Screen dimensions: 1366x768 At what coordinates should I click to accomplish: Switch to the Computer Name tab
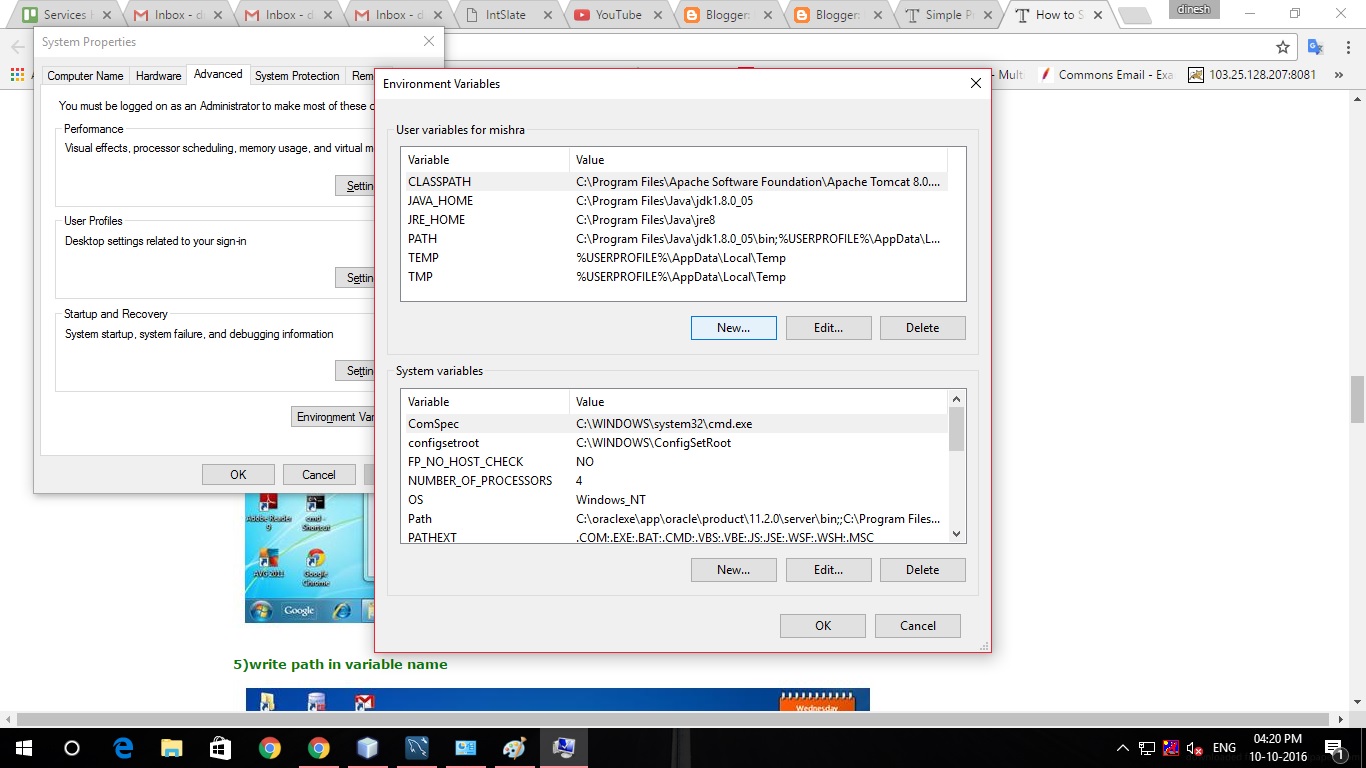(x=85, y=75)
